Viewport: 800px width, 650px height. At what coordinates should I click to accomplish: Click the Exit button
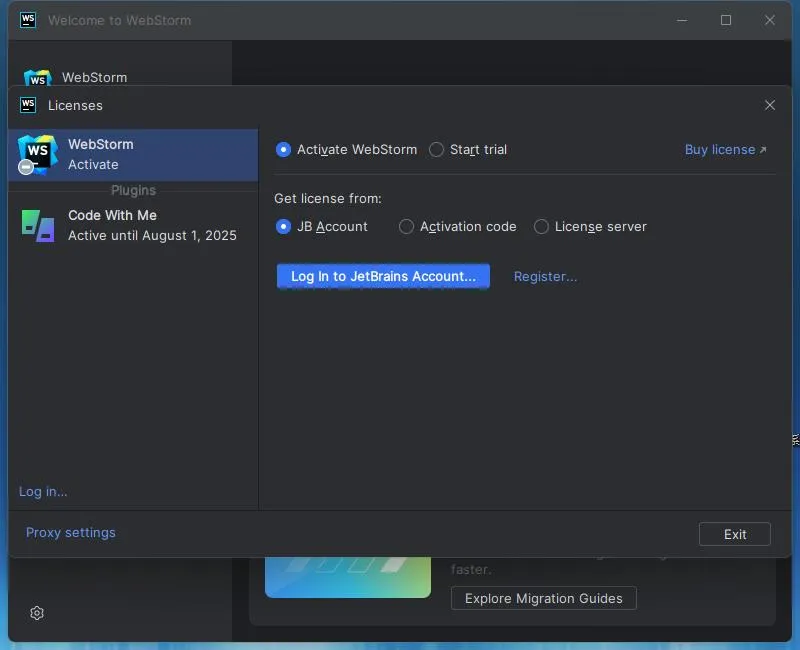click(734, 534)
